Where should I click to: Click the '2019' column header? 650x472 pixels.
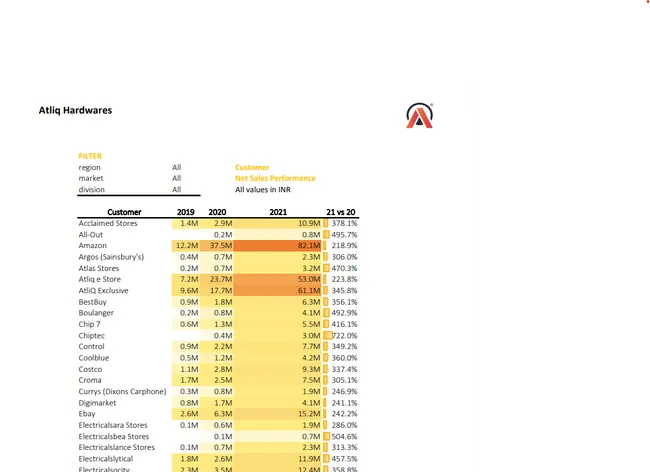point(186,212)
